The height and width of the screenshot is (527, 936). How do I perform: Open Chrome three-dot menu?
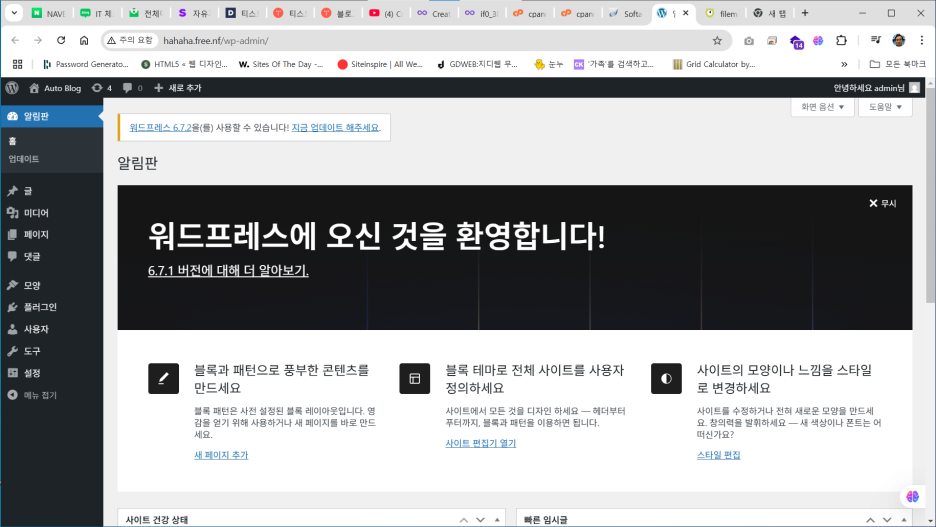922,41
